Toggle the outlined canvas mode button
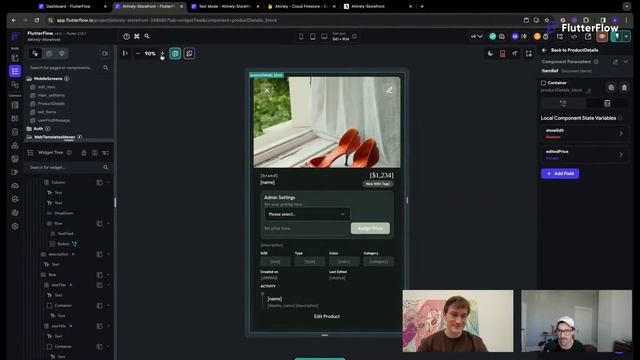The width and height of the screenshot is (640, 360). point(189,53)
